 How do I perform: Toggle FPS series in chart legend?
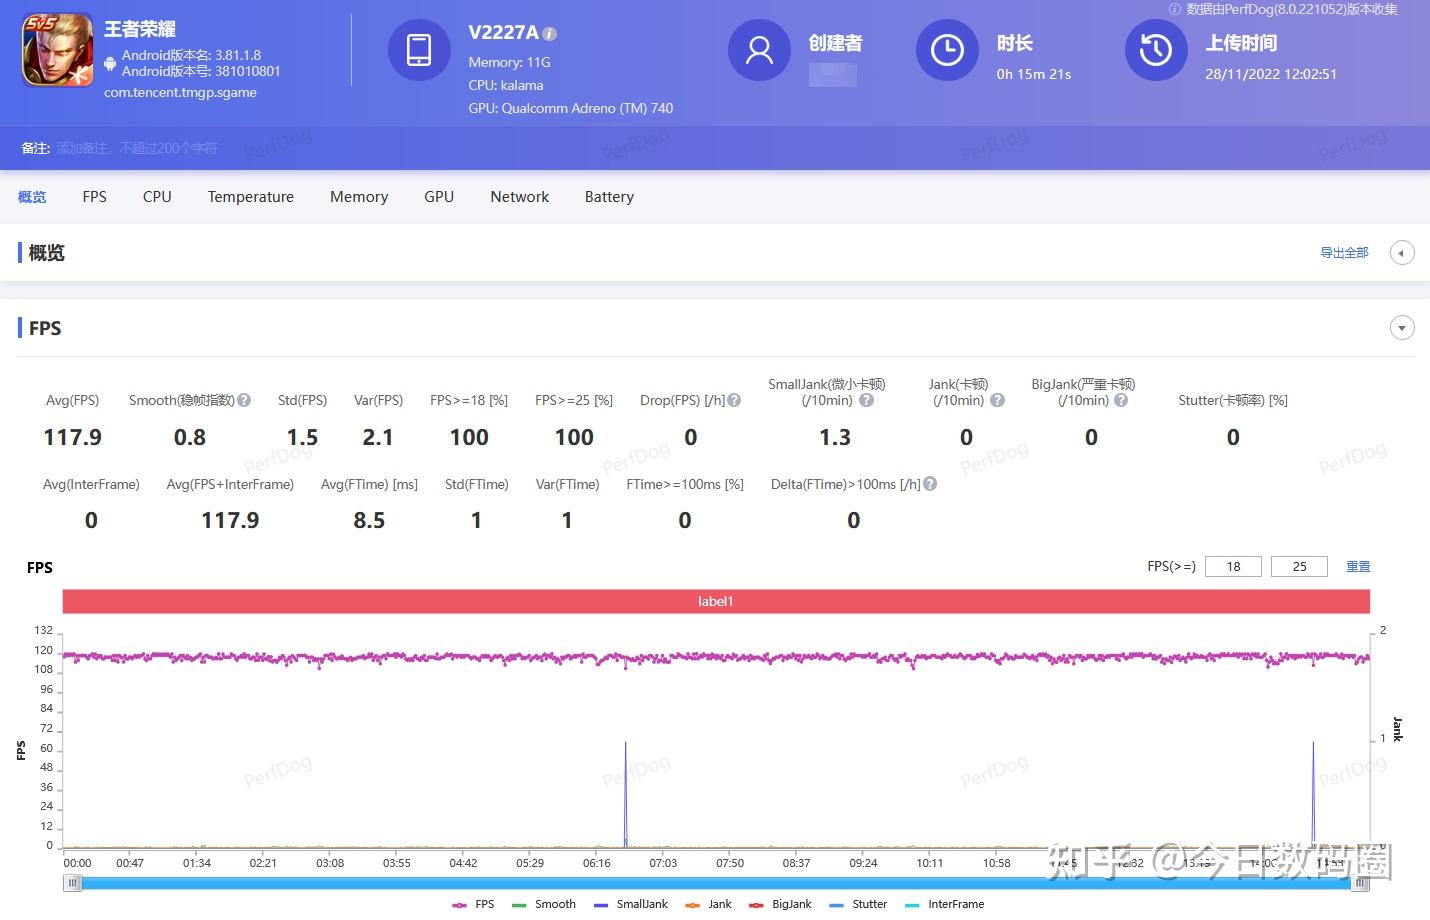pyautogui.click(x=473, y=904)
